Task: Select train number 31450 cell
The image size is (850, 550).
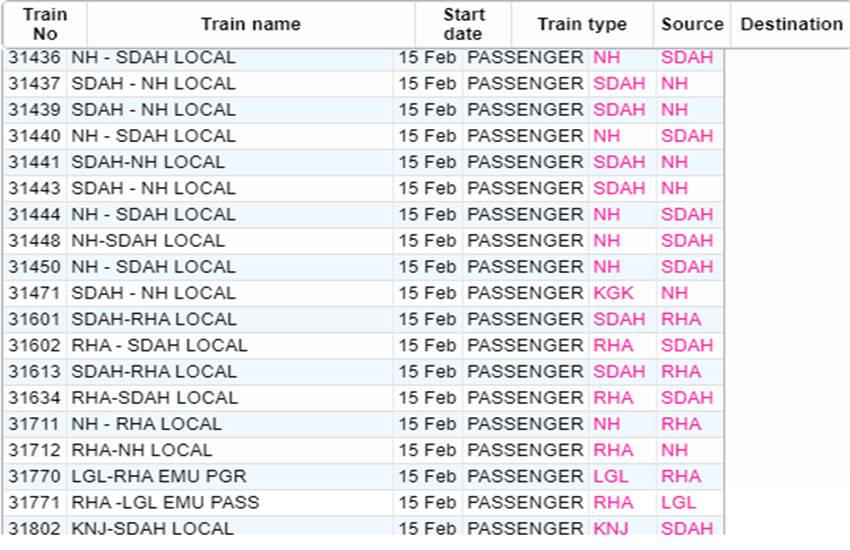Action: pos(35,267)
